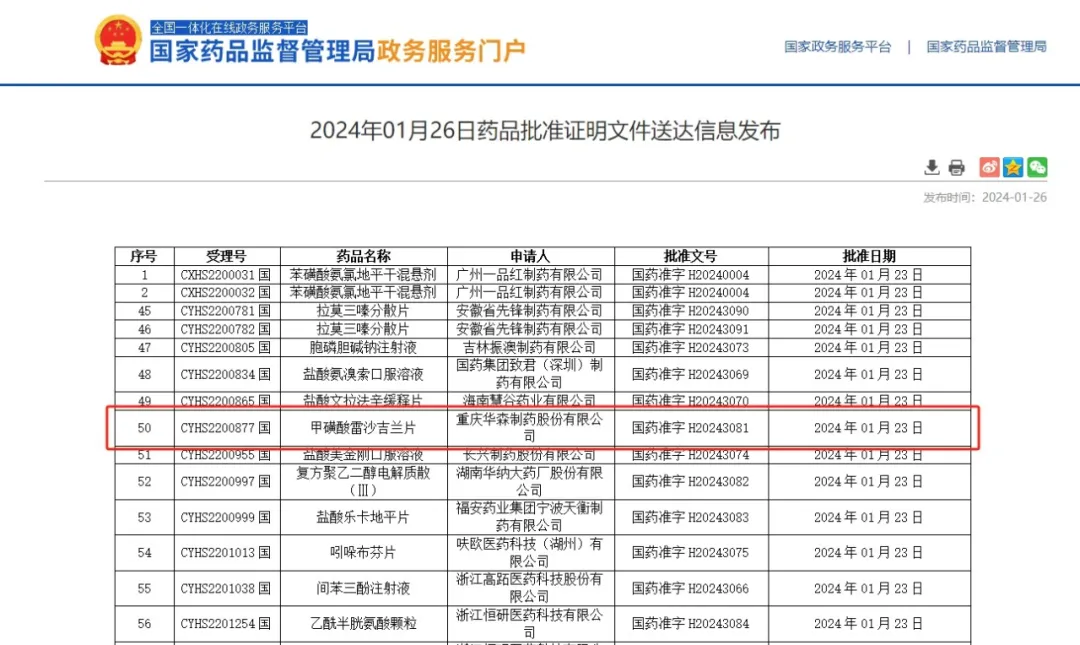Image resolution: width=1080 pixels, height=645 pixels.
Task: Click applicant 国药集团致君（深圳）制药有限公司
Action: click(530, 373)
